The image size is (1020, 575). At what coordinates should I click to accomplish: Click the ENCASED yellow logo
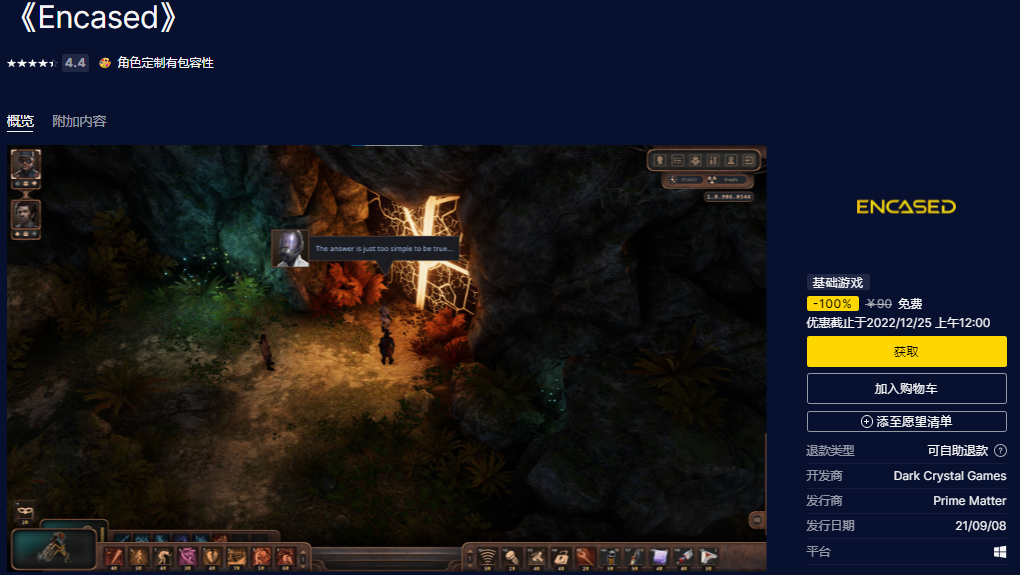coord(906,207)
